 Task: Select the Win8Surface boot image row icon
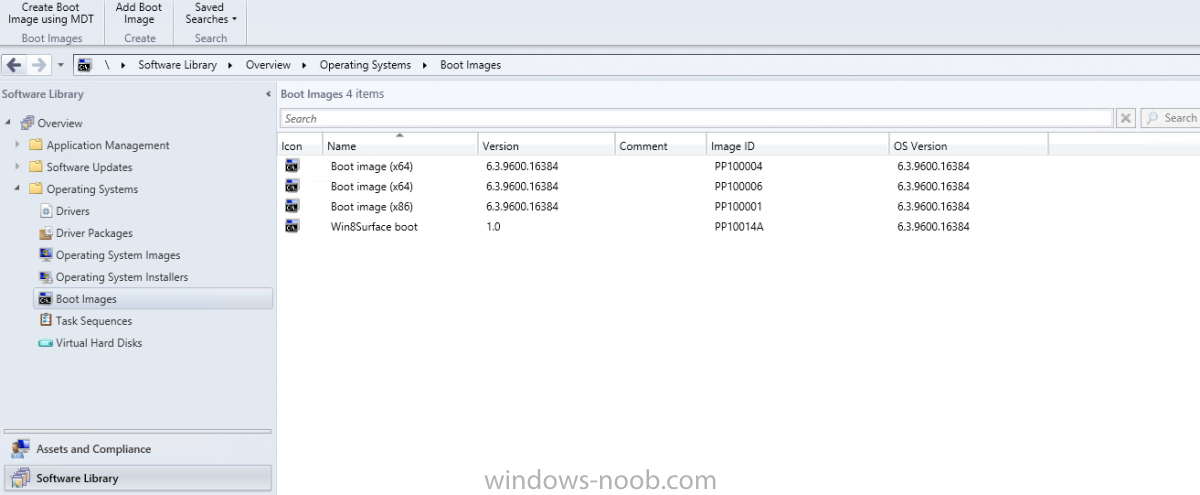[x=291, y=226]
